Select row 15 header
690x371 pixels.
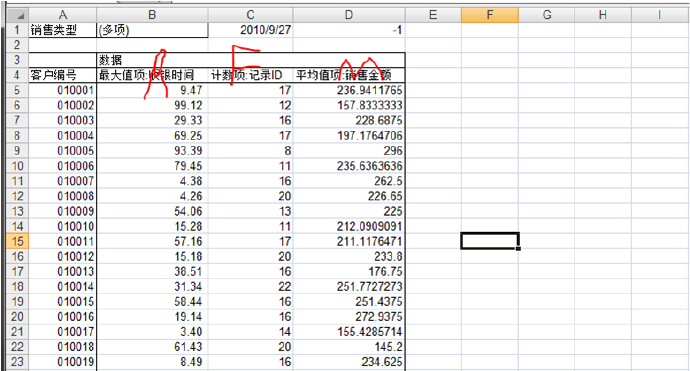click(18, 241)
